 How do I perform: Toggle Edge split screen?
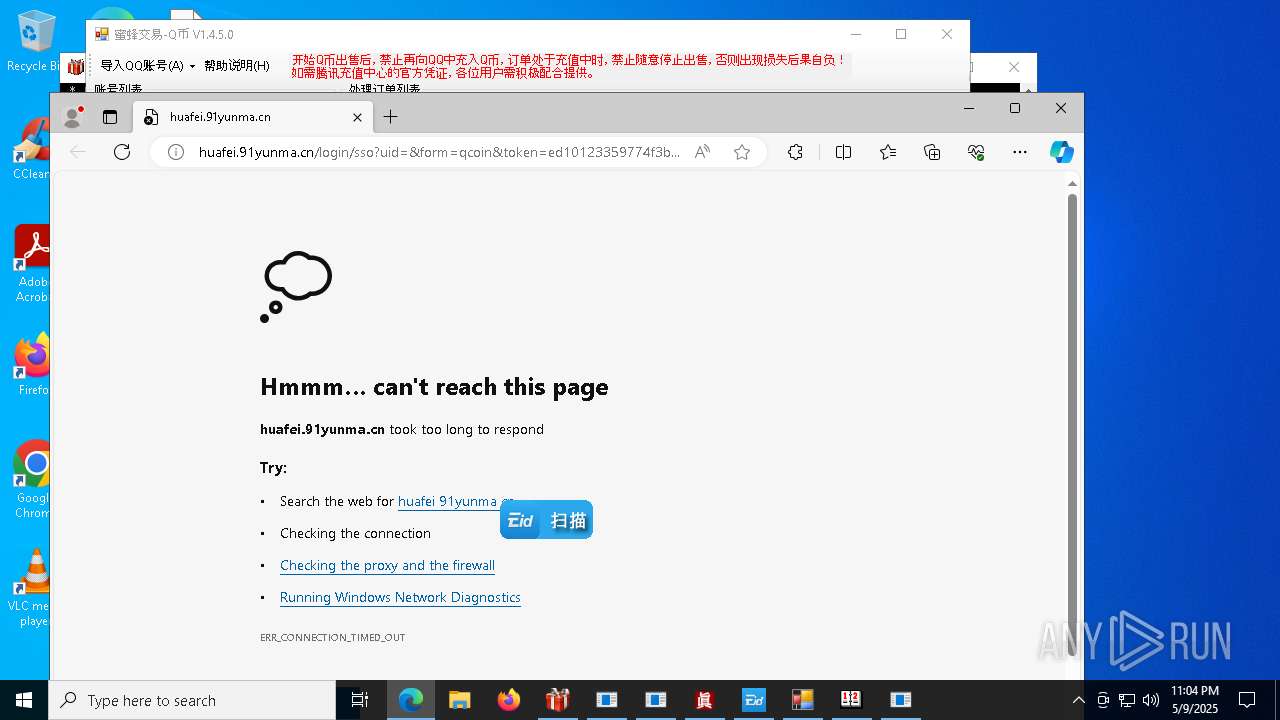[843, 152]
